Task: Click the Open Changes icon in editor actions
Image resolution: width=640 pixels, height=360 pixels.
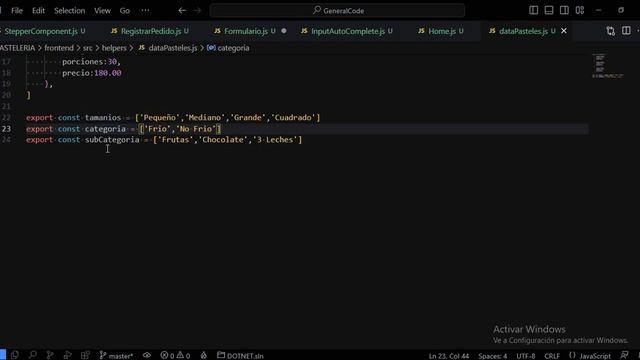Action: [x=611, y=31]
